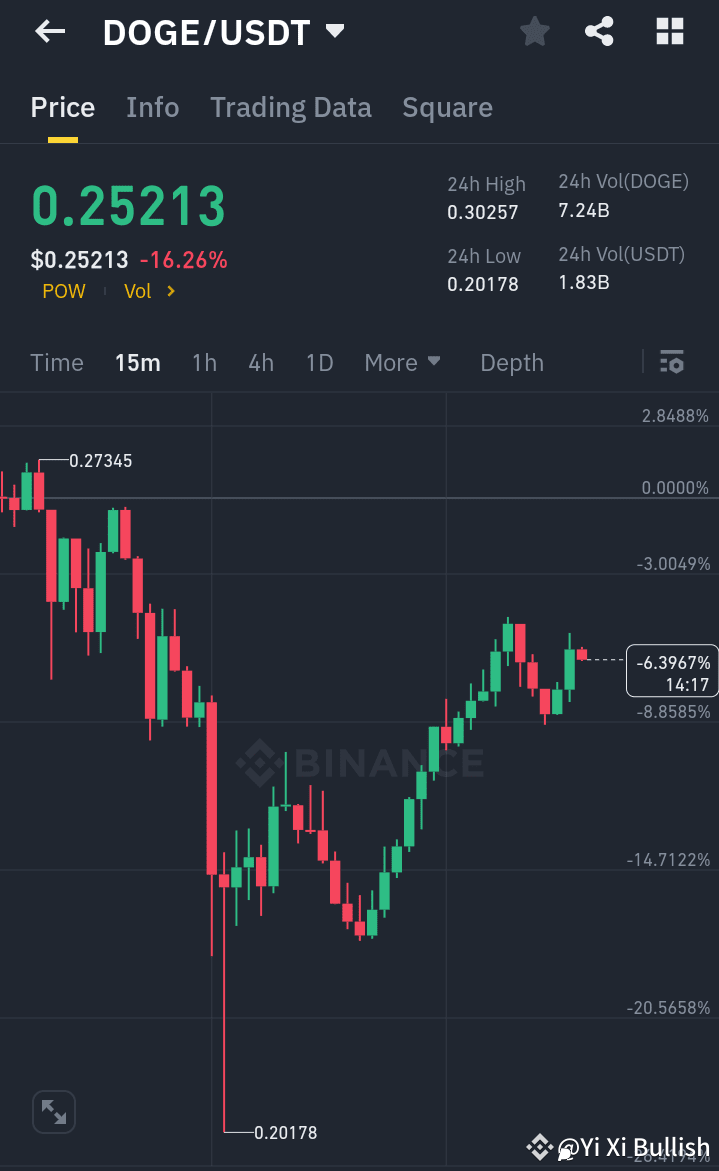719x1171 pixels.
Task: Expand the chart with the fullscreen icon
Action: click(53, 1111)
